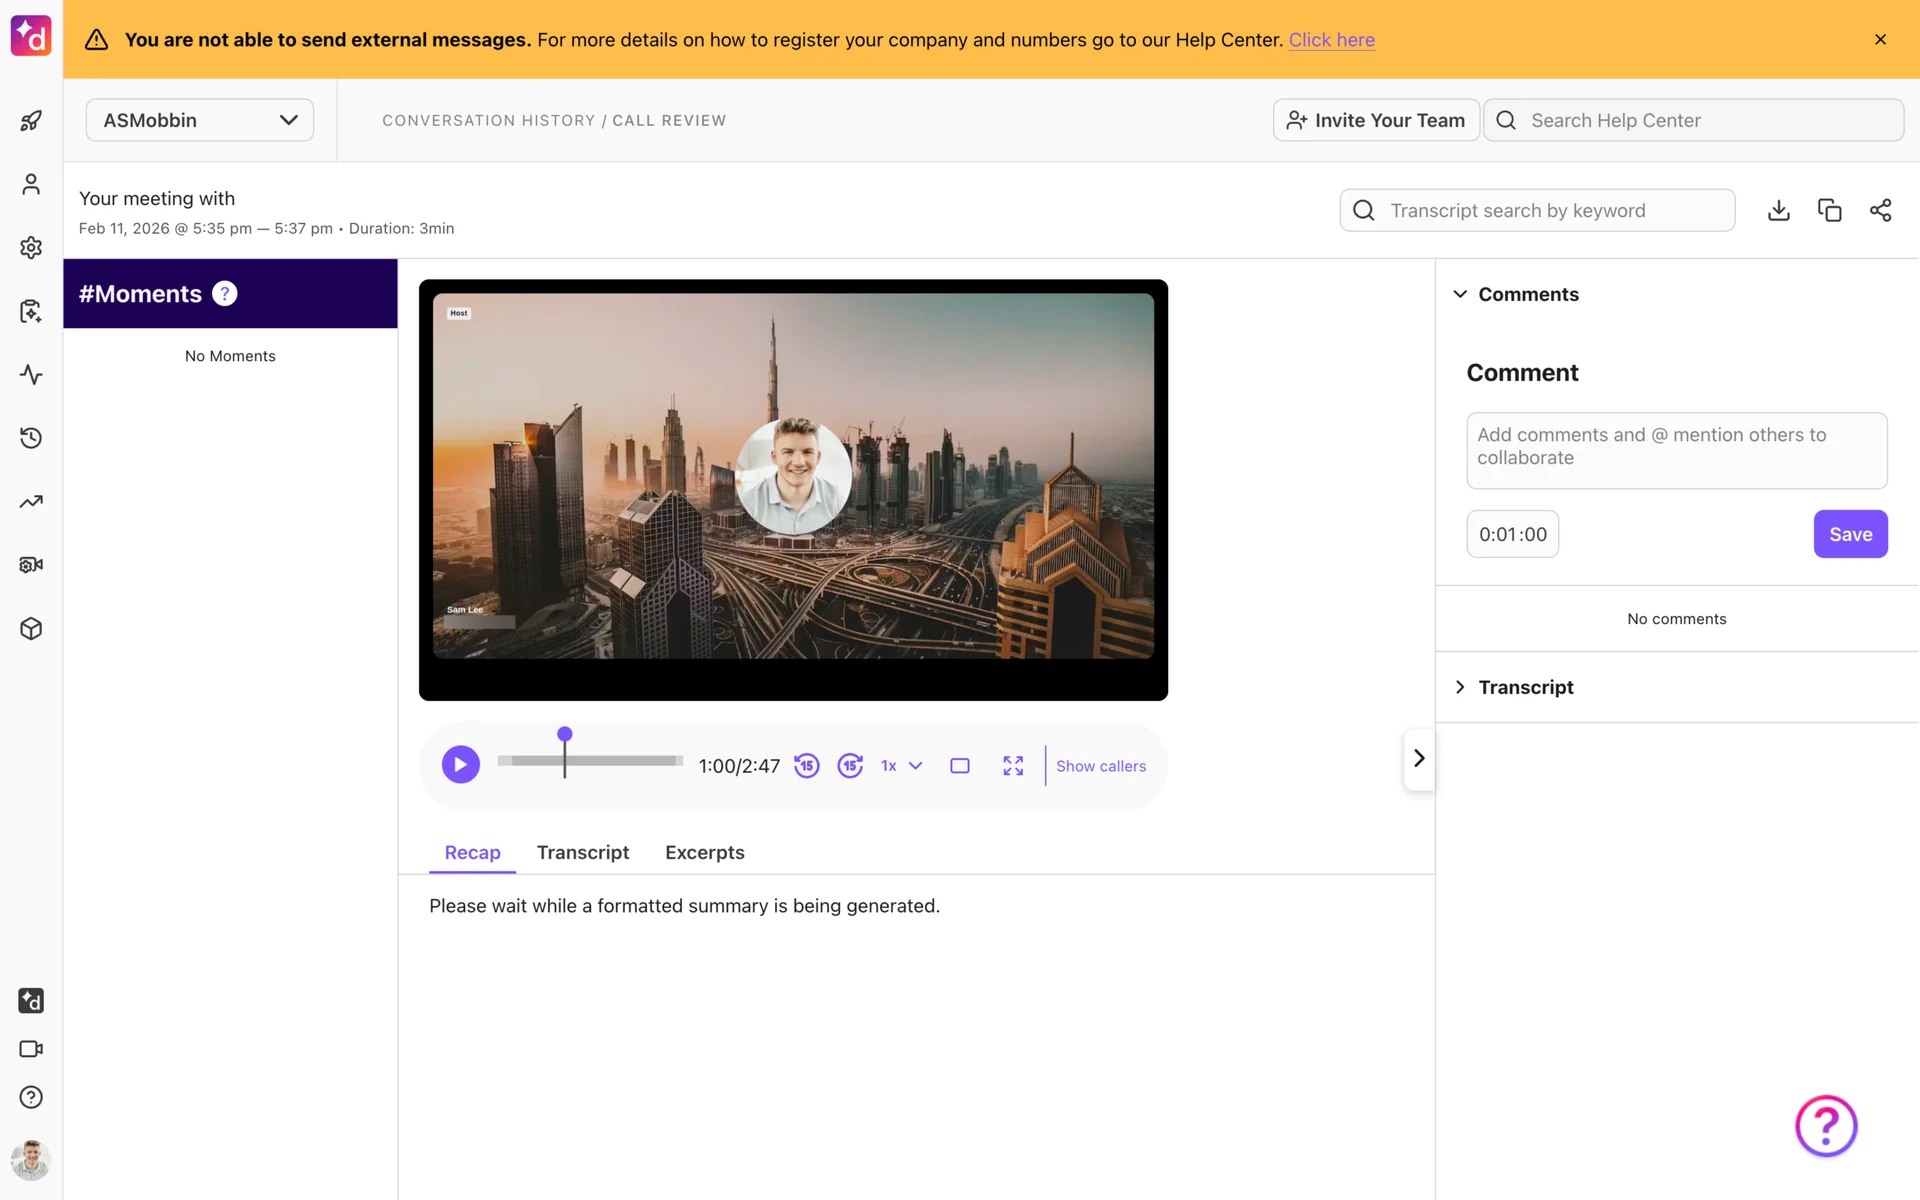
Task: Expand the Transcript section in sidebar
Action: [x=1525, y=687]
